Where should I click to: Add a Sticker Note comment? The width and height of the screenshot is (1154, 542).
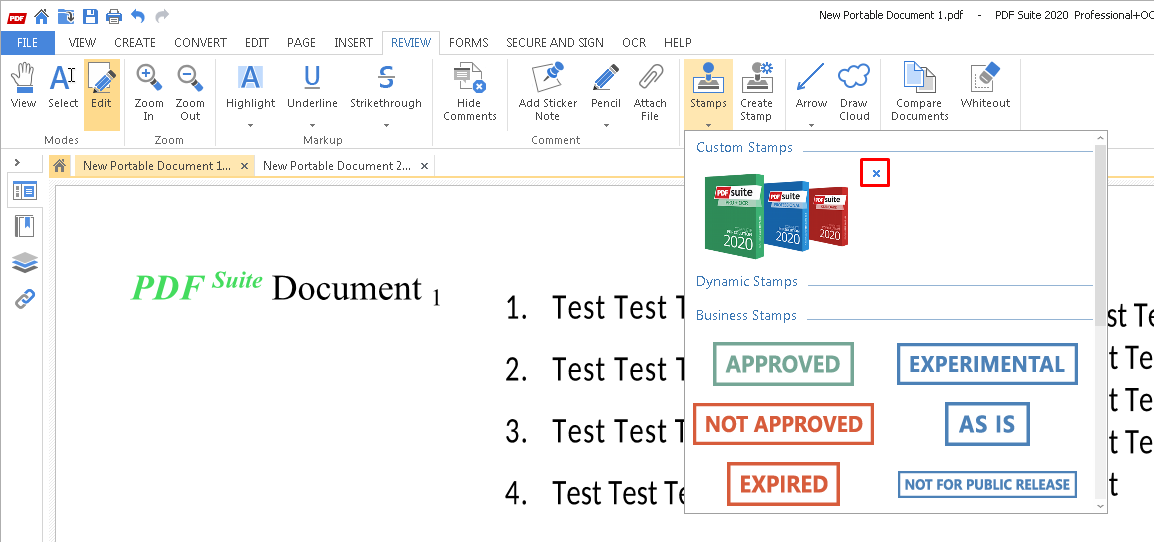tap(548, 93)
